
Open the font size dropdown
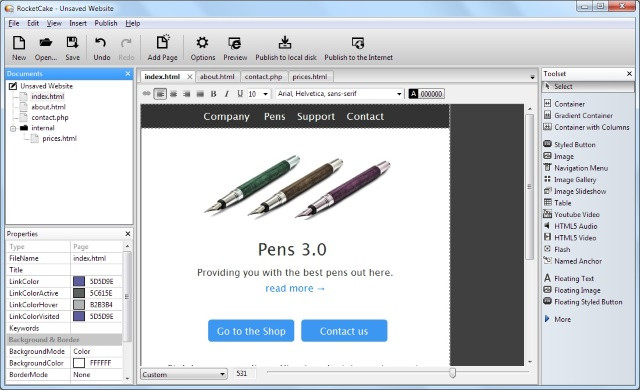click(265, 94)
